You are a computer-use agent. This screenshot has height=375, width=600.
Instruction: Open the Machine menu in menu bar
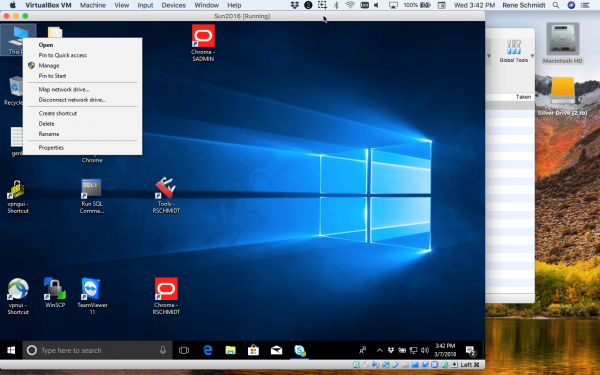coord(93,5)
